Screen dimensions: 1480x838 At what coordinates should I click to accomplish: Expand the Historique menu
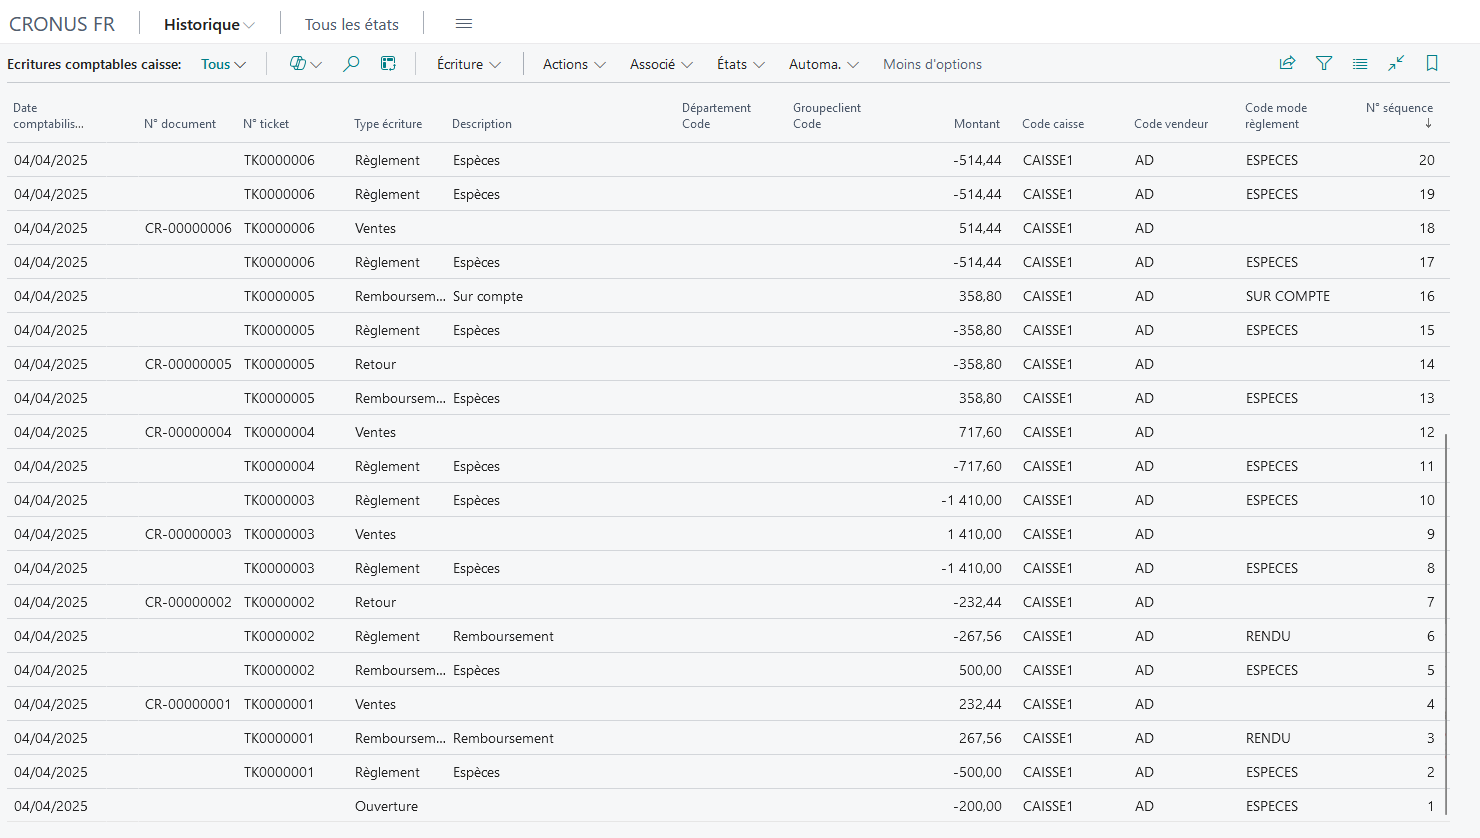(x=209, y=24)
